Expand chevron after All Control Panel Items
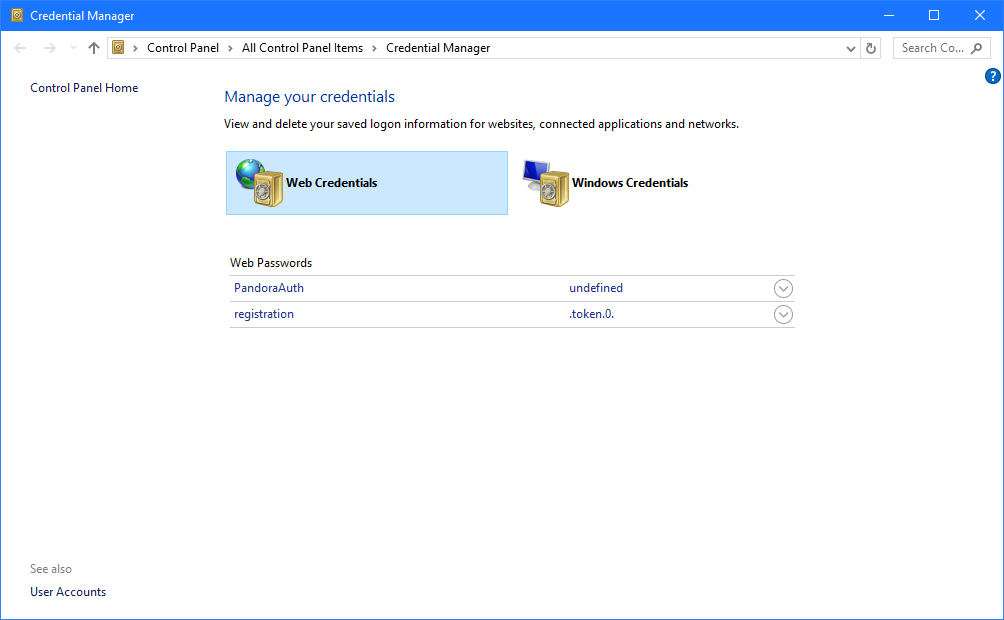The width and height of the screenshot is (1004, 620). (x=375, y=49)
